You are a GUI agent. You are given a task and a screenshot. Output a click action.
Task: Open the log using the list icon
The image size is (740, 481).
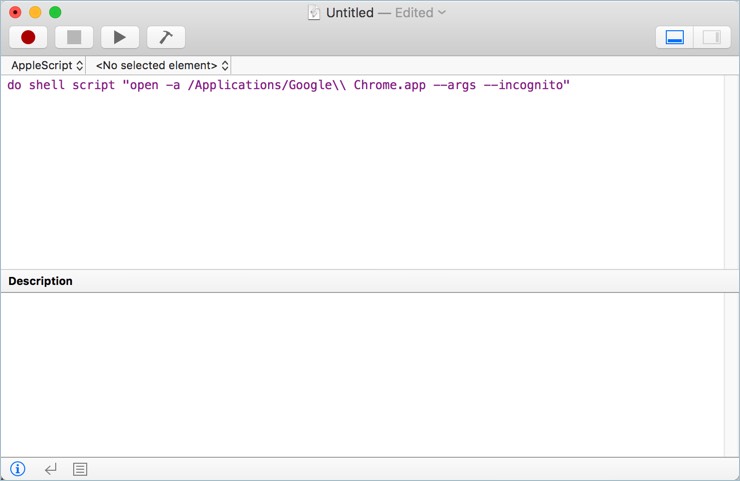(80, 469)
